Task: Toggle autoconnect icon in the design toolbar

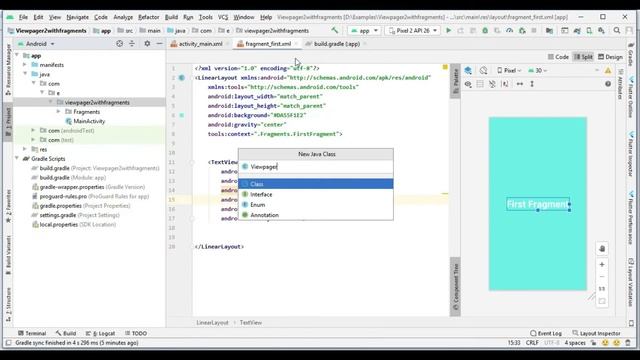Action: (492, 84)
